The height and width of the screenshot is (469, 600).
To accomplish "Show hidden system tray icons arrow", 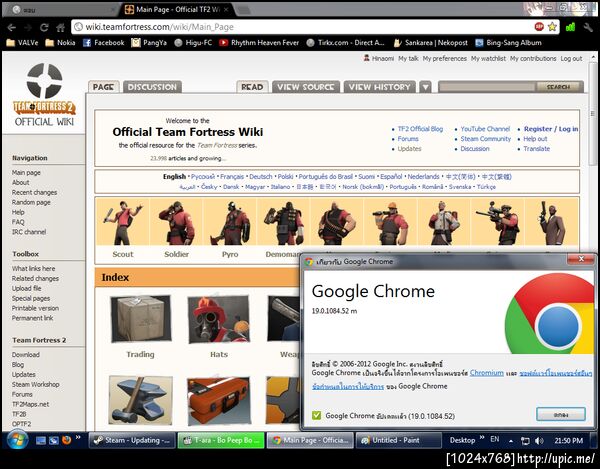I will click(511, 441).
